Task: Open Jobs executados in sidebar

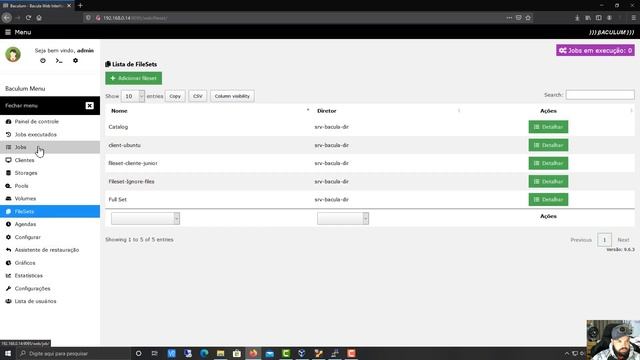Action: point(50,134)
